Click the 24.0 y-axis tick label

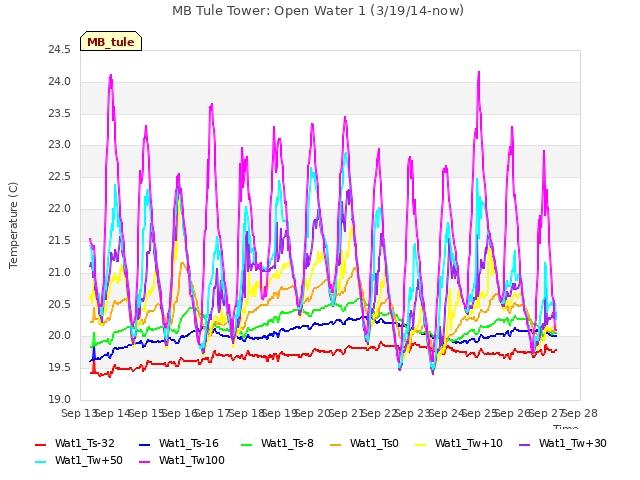[59, 82]
